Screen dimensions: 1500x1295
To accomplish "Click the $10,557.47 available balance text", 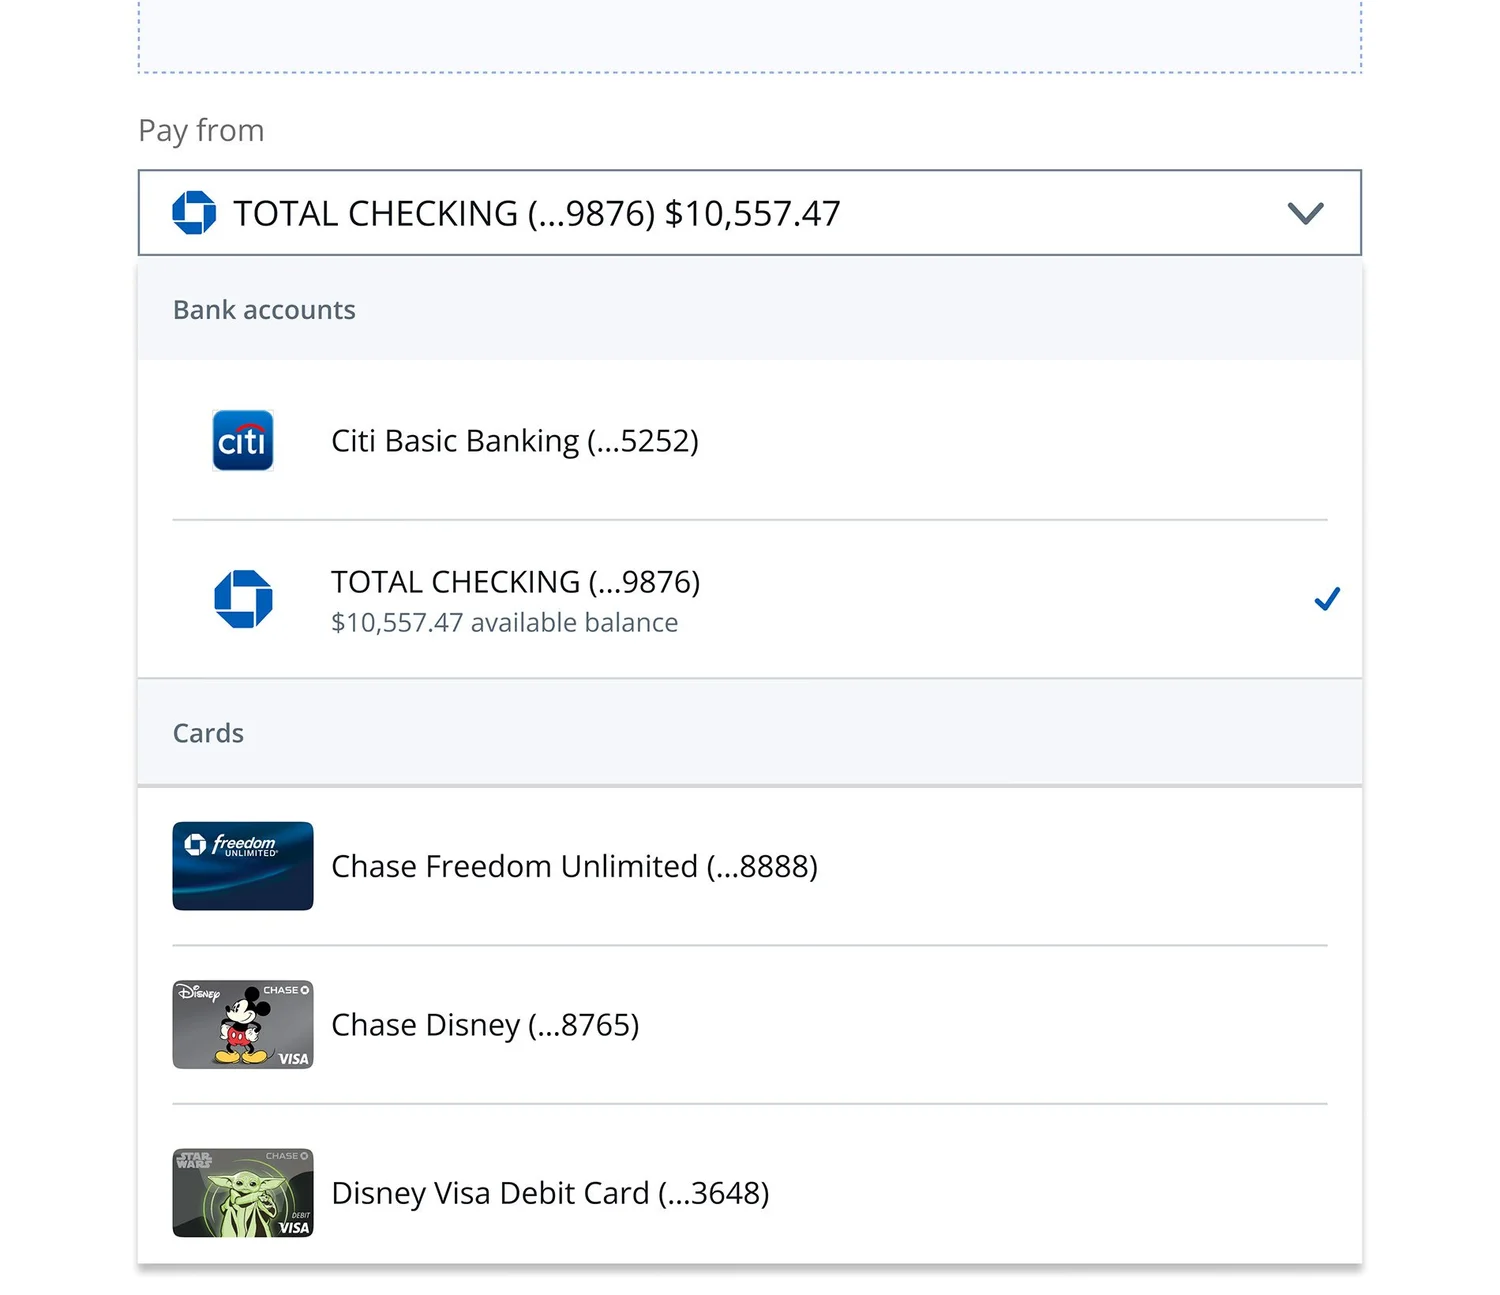I will [x=504, y=623].
